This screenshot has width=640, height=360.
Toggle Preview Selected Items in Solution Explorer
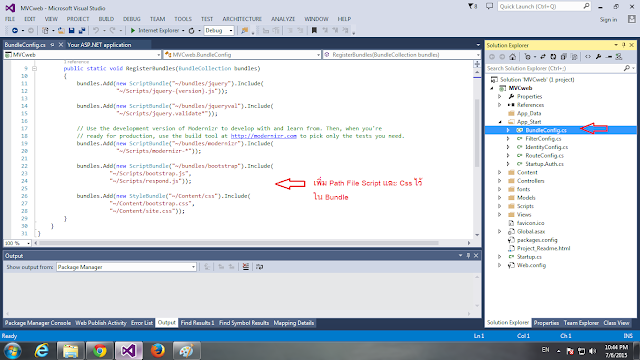click(x=609, y=57)
